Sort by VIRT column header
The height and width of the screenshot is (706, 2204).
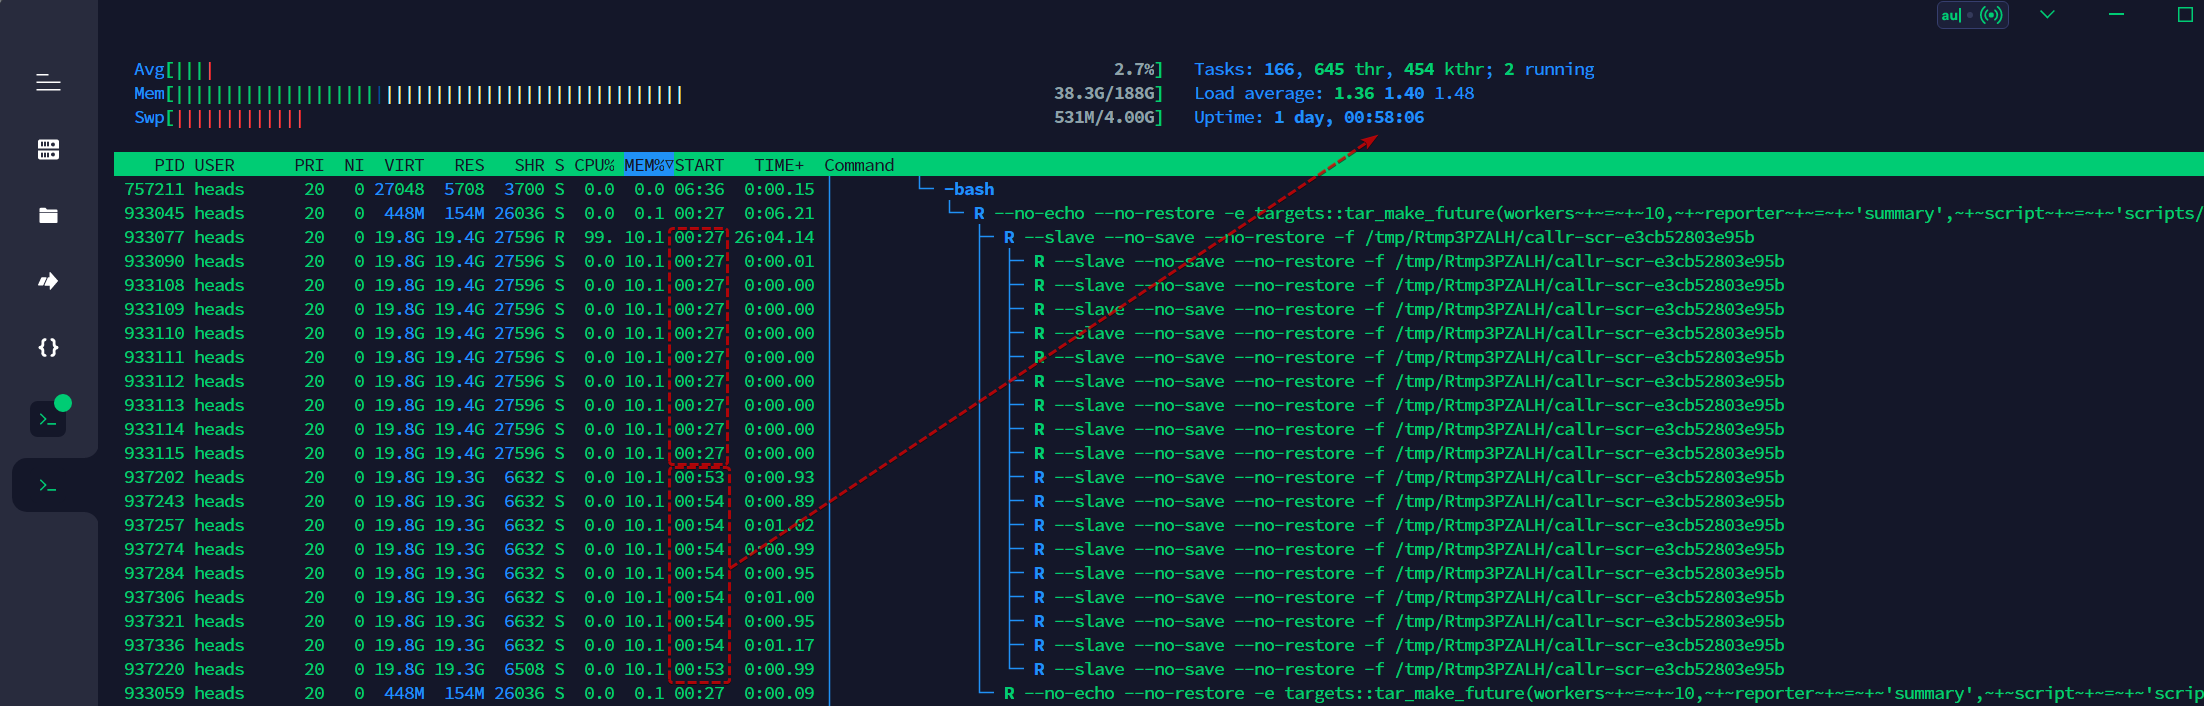404,165
